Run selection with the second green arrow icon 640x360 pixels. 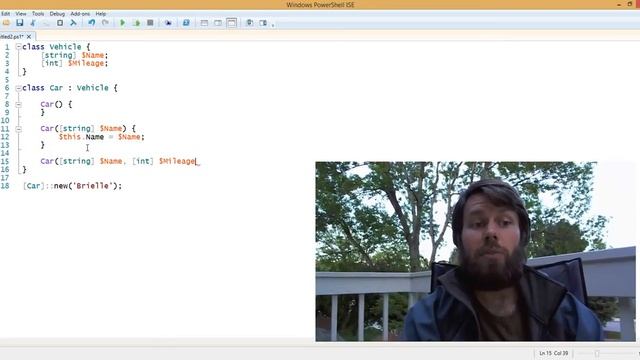tap(136, 23)
